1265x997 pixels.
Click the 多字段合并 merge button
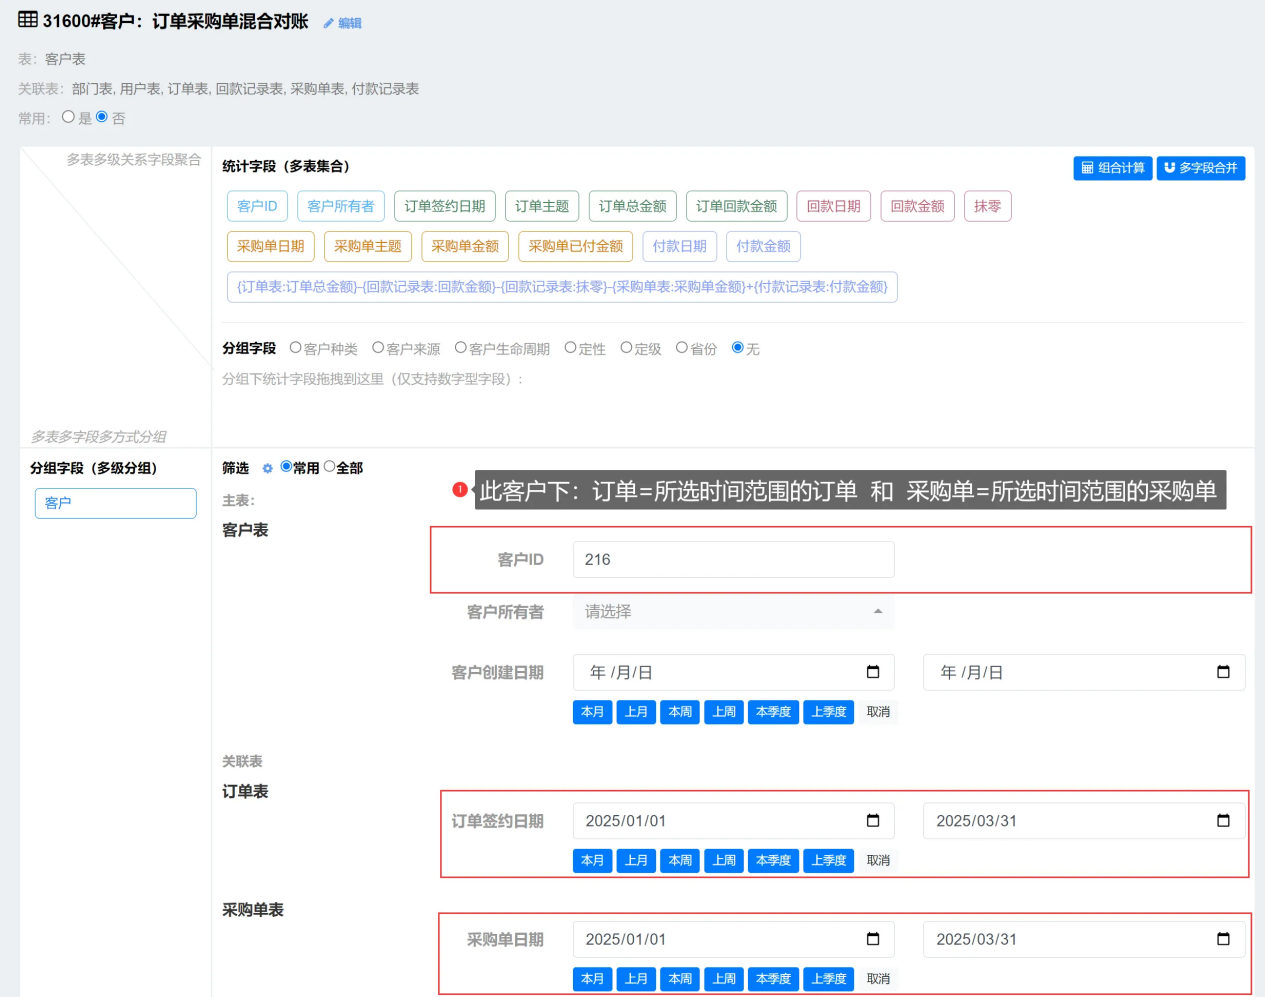1201,168
